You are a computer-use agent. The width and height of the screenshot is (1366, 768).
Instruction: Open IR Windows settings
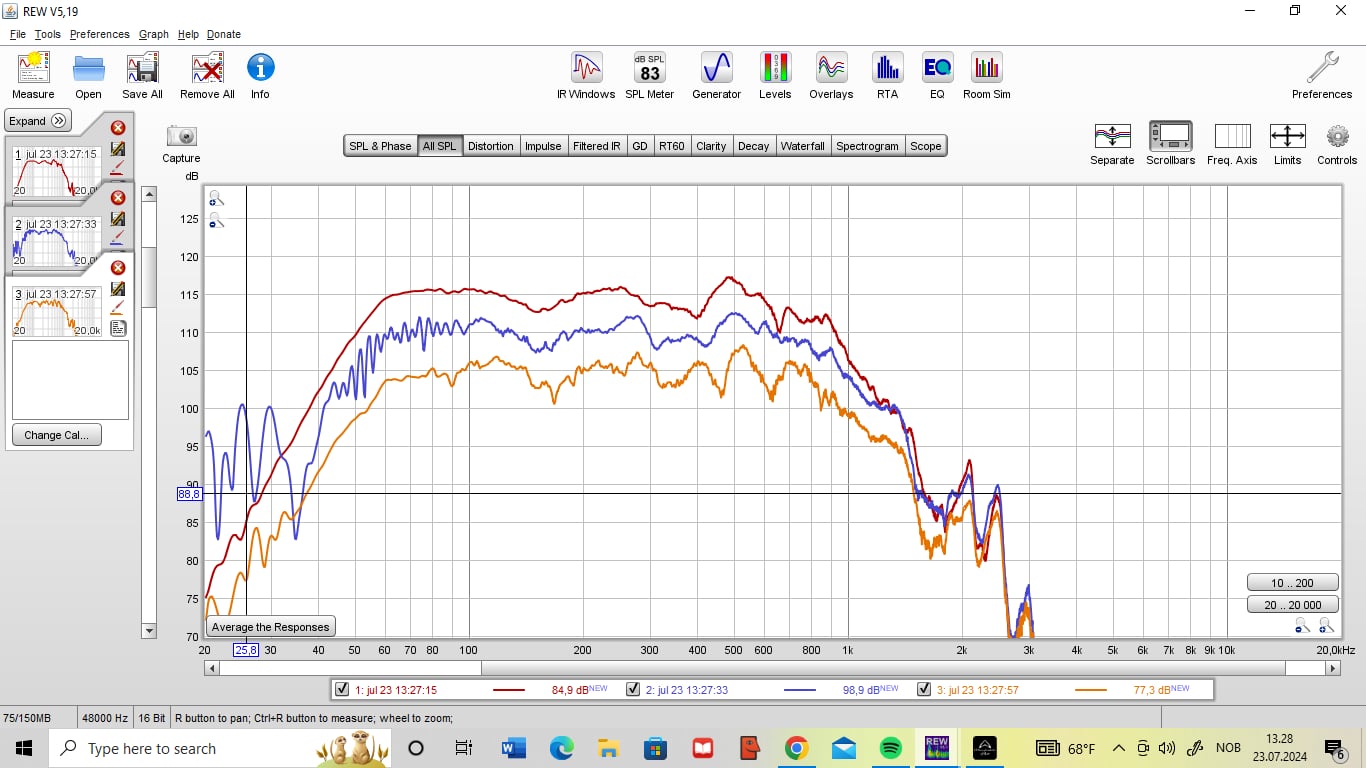[x=586, y=69]
